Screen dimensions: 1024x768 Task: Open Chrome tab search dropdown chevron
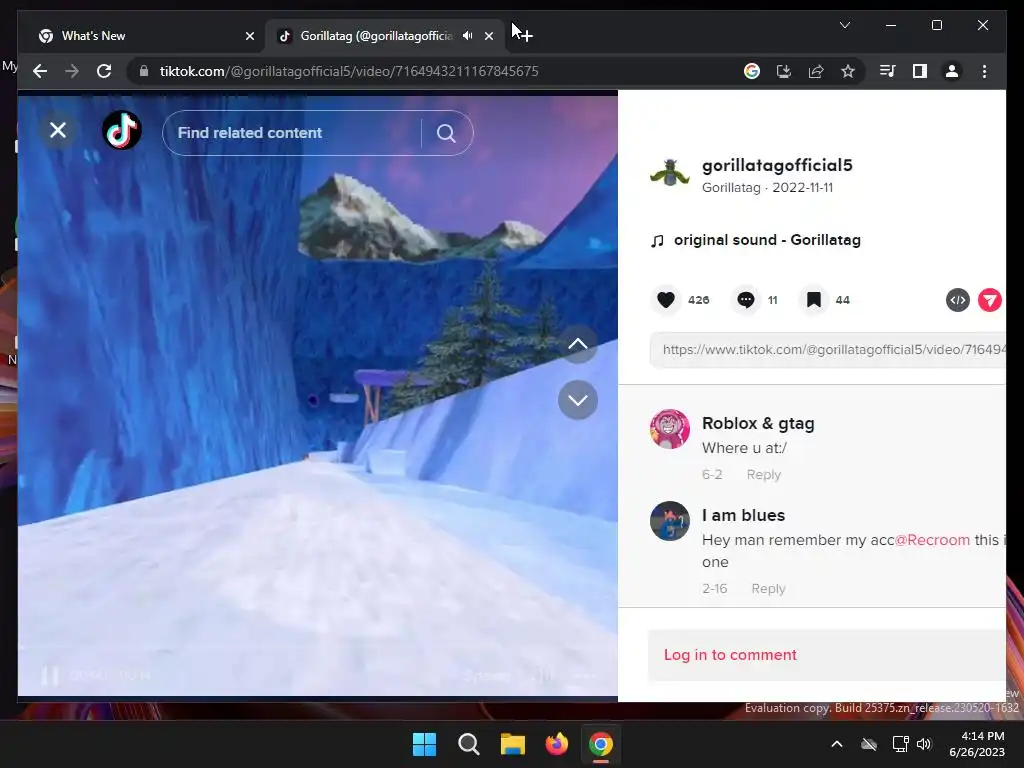[844, 25]
